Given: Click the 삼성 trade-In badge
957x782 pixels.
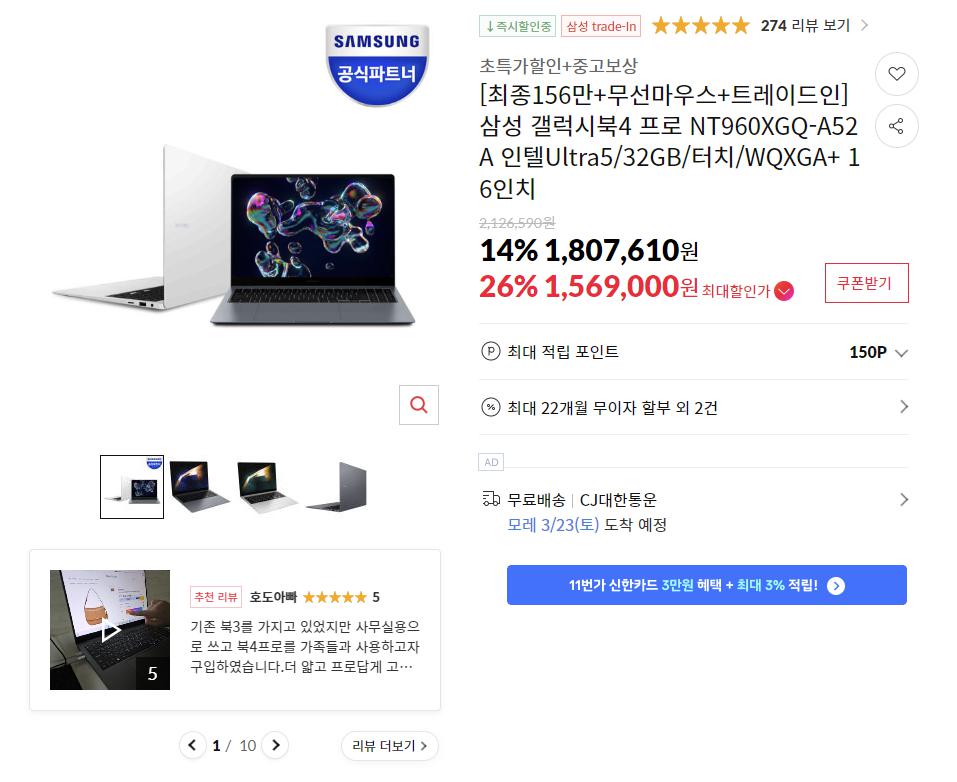Looking at the screenshot, I should coord(601,26).
